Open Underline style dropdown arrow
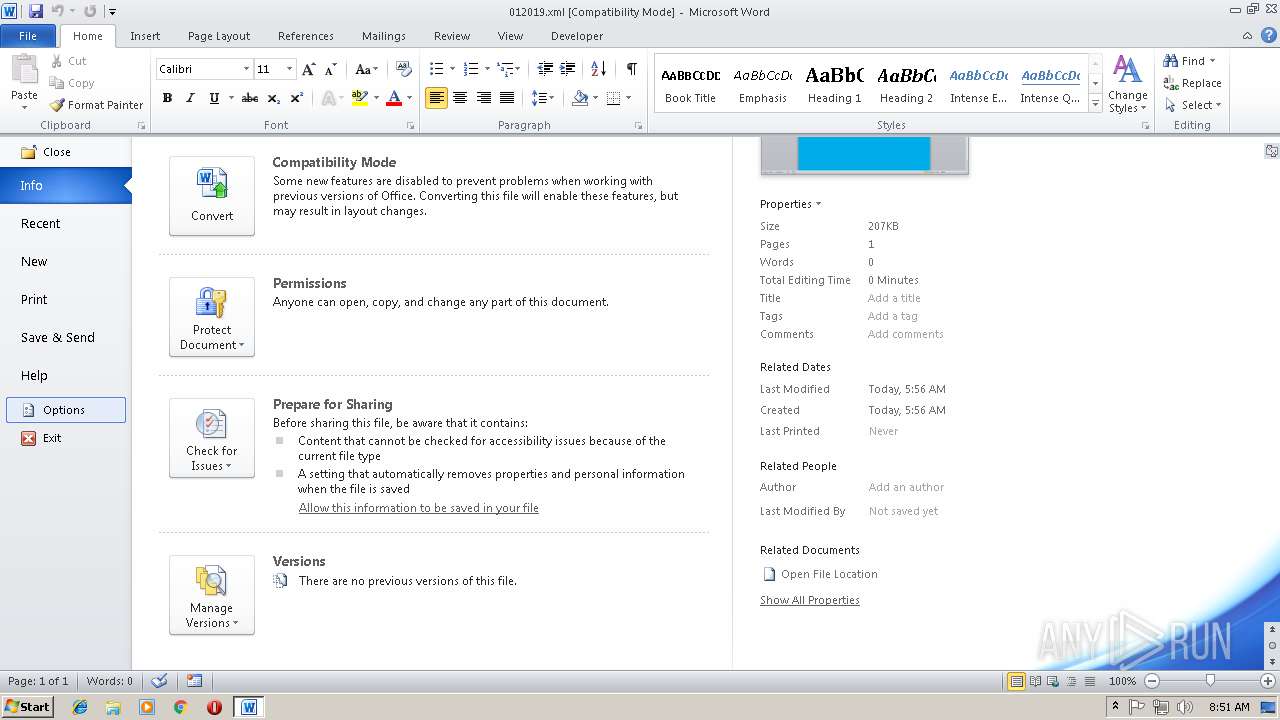This screenshot has width=1280, height=720. [x=231, y=98]
